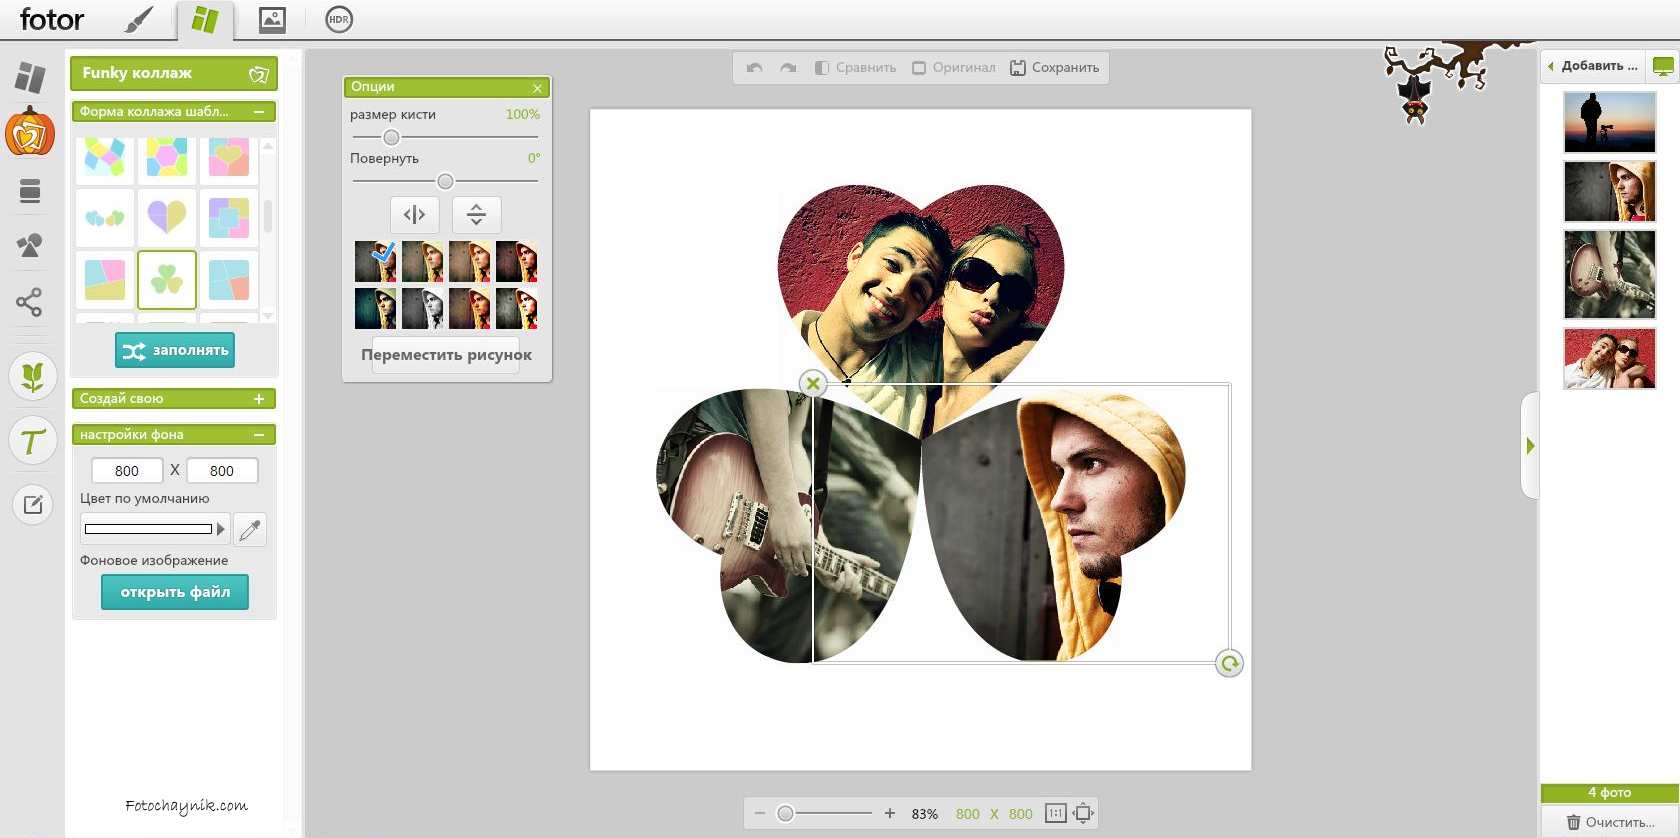The image size is (1680, 838).
Task: Toggle Сравнить compare option
Action: 855,68
